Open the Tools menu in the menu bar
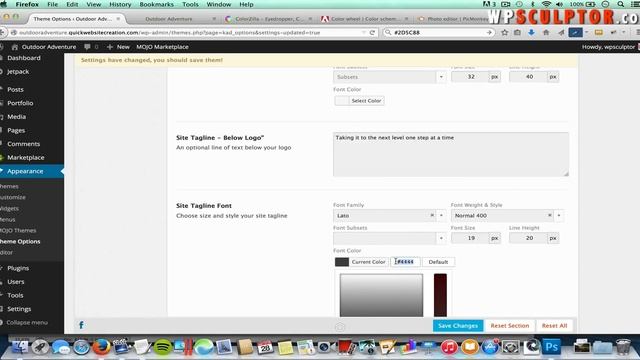This screenshot has width=640, height=360. [x=190, y=4]
